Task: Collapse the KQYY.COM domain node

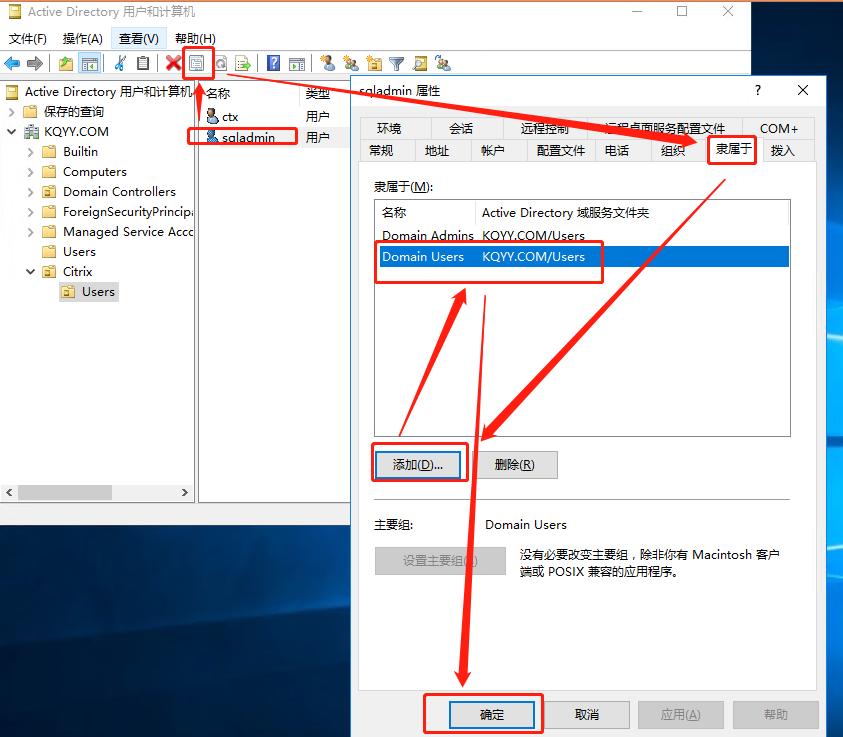Action: point(12,132)
